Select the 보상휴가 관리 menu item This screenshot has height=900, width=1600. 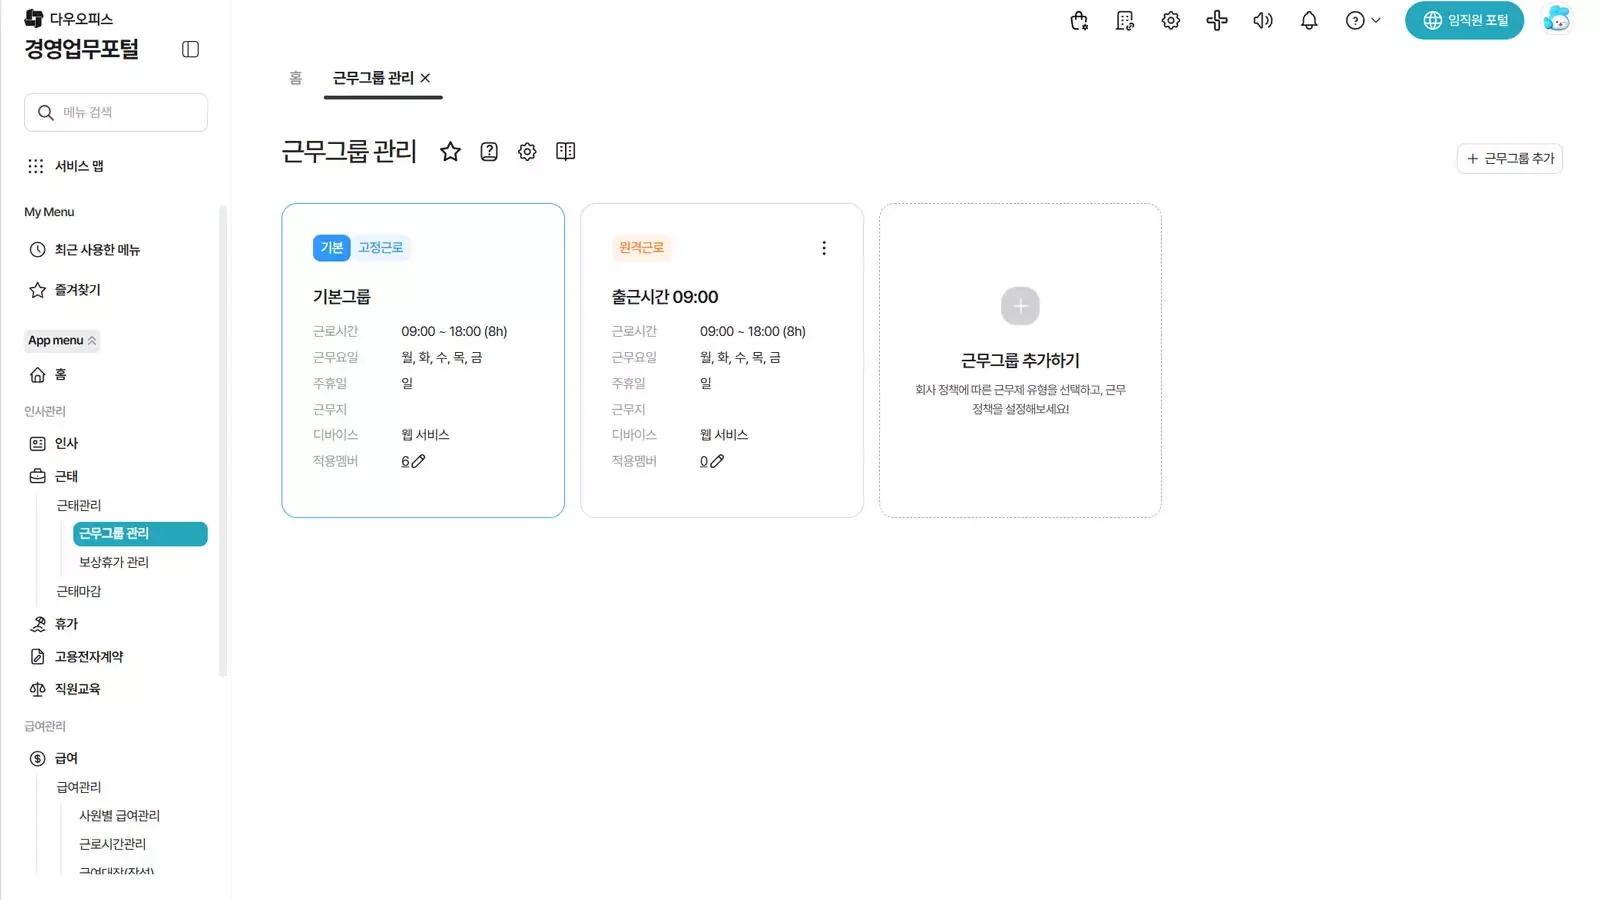click(x=114, y=561)
